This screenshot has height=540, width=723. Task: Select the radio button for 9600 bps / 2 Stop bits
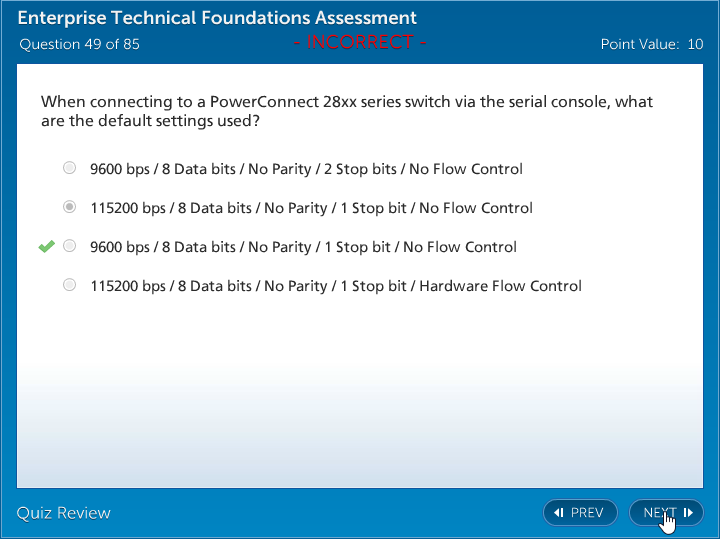point(69,168)
